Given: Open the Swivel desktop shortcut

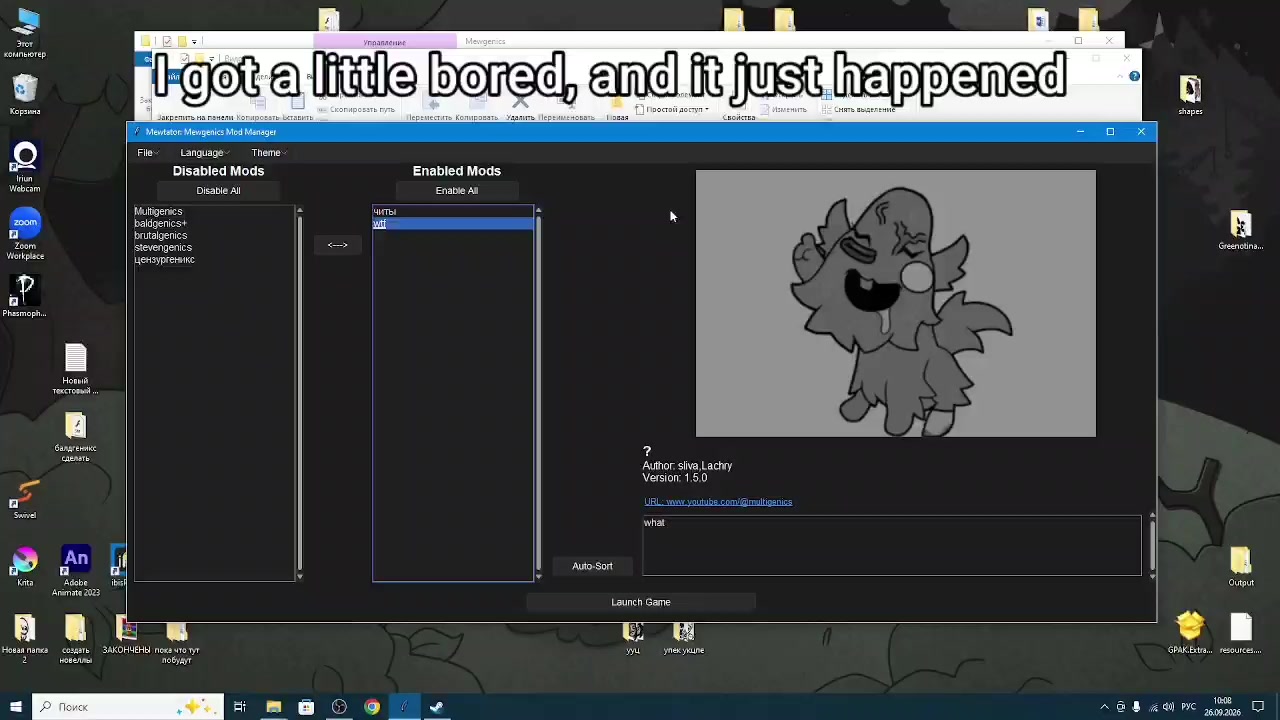Looking at the screenshot, I should (25, 499).
